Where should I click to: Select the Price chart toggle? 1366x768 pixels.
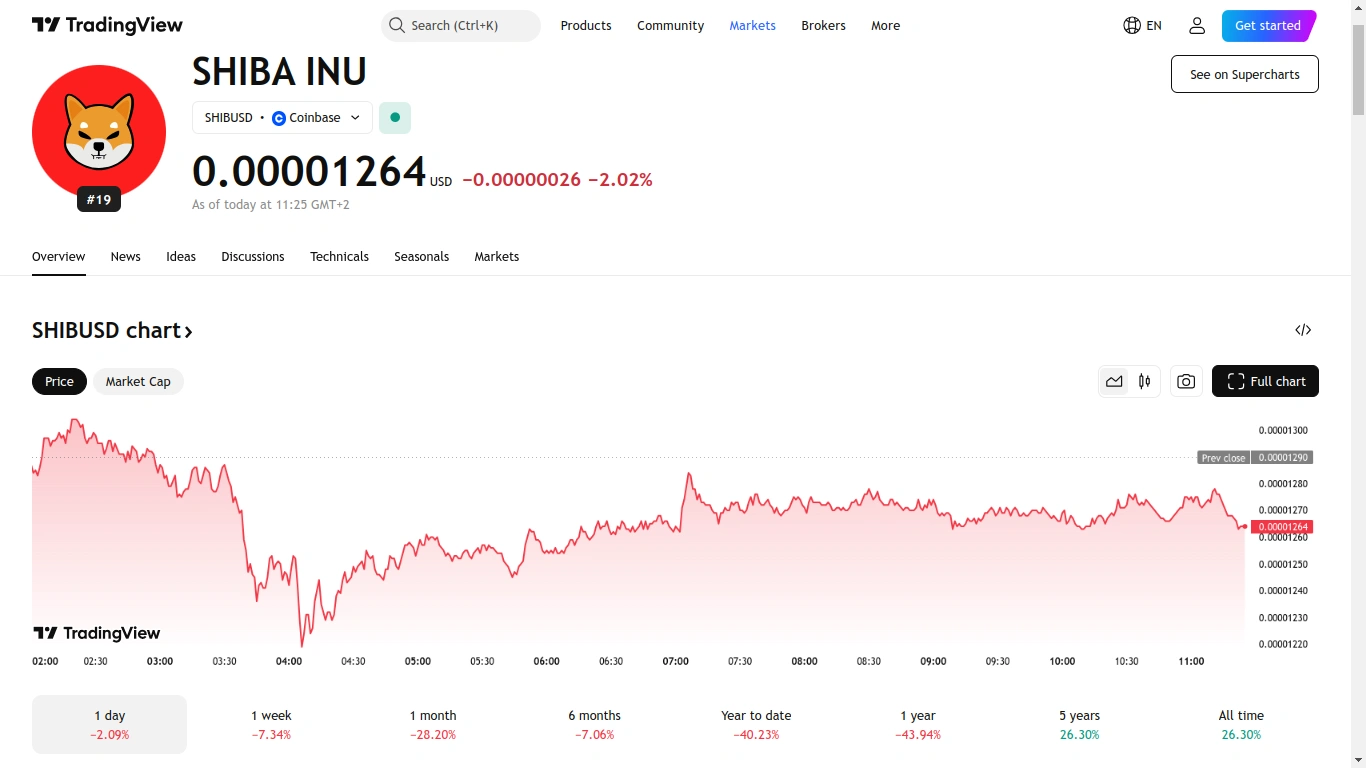point(59,382)
